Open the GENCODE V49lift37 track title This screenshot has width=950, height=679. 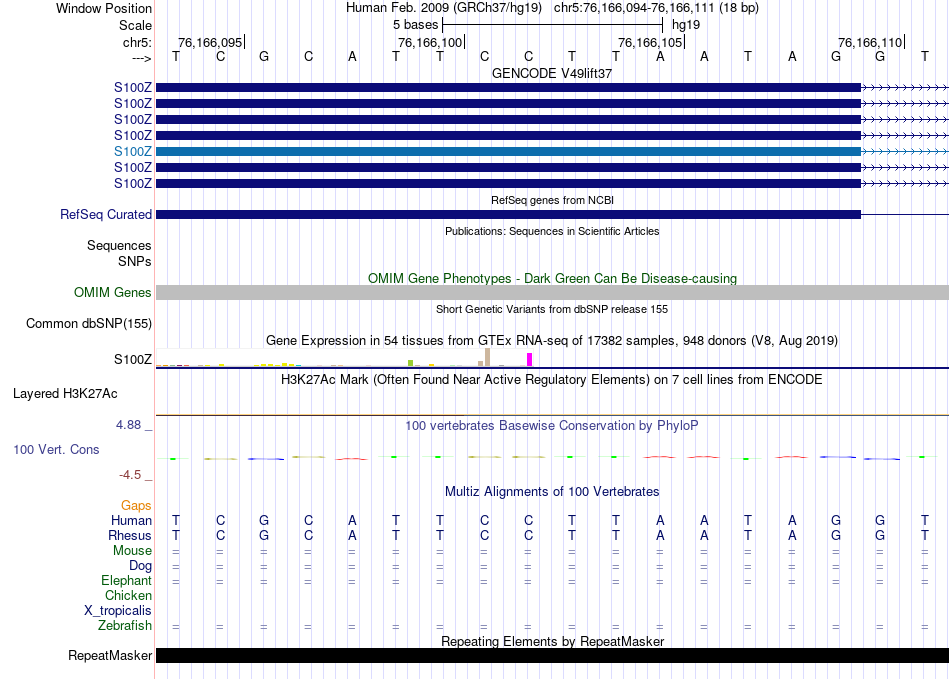pyautogui.click(x=552, y=73)
